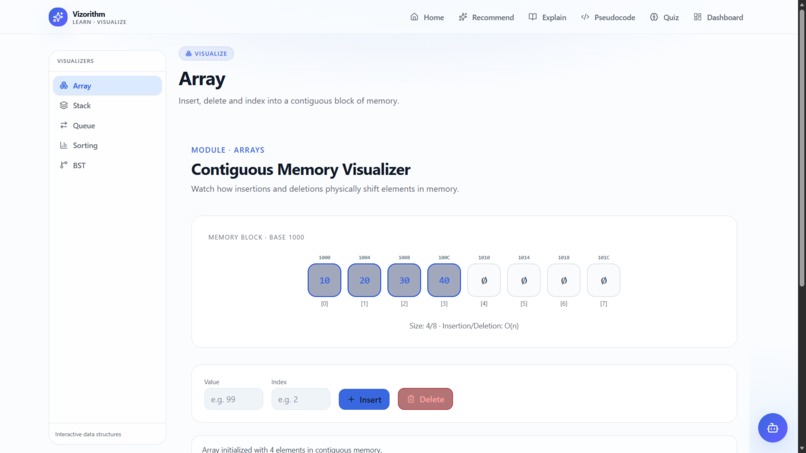Click the memory cell containing 10

324,280
